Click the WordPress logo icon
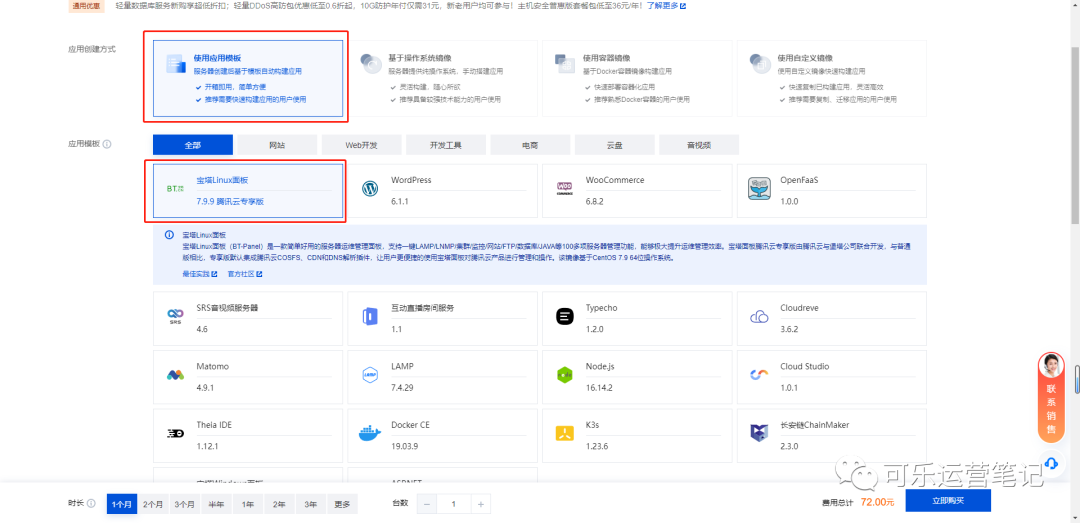1080x523 pixels. tap(371, 188)
